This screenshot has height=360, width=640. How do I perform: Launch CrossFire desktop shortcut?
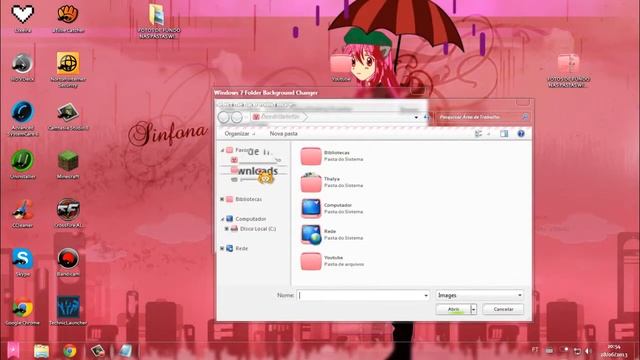point(68,213)
